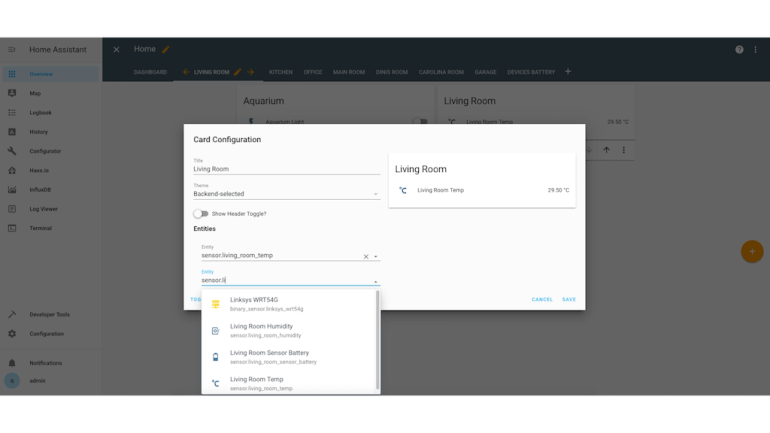Open Hass.io in the sidebar
The image size is (770, 433).
(51, 170)
